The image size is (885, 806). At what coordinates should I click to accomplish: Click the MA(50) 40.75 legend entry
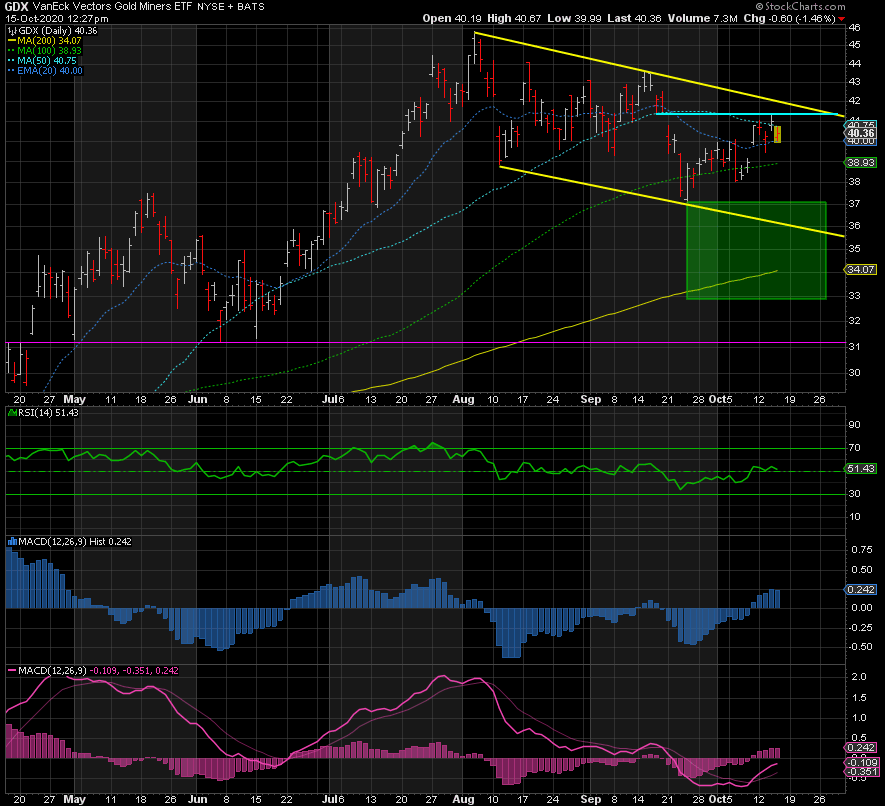pyautogui.click(x=42, y=61)
